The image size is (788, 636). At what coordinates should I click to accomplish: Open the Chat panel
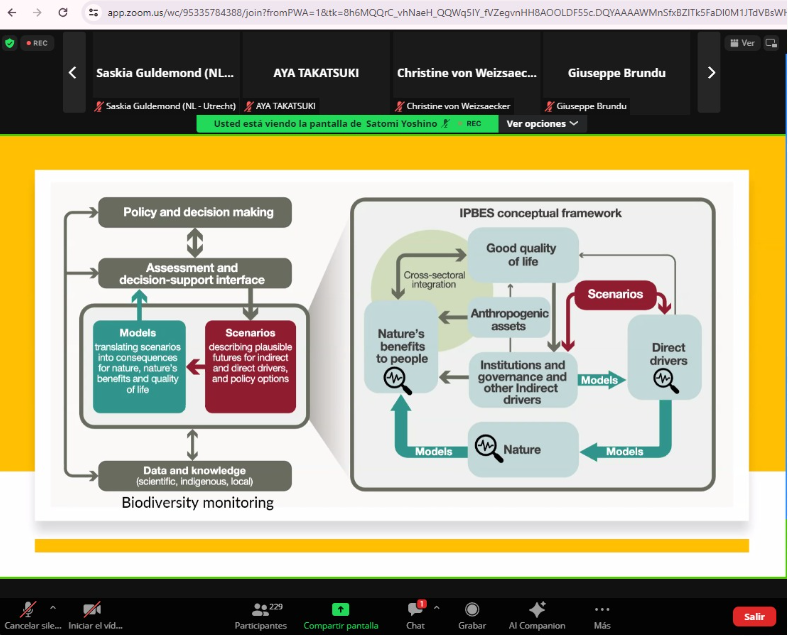click(x=414, y=609)
